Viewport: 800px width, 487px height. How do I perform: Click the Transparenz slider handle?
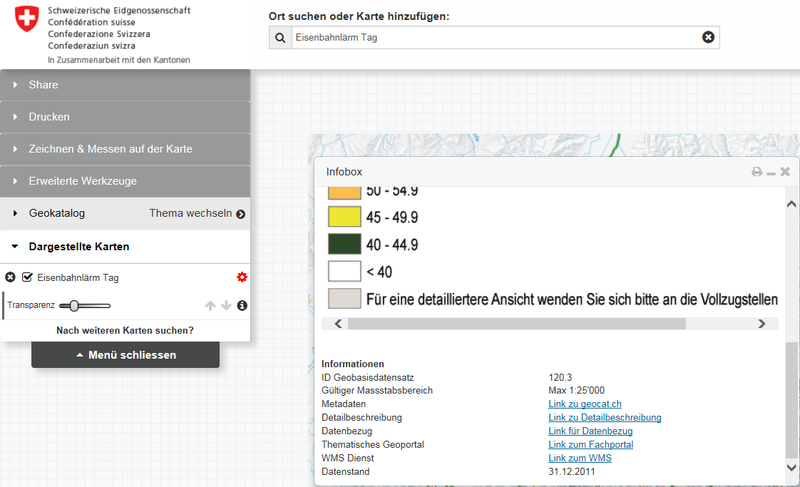point(74,305)
